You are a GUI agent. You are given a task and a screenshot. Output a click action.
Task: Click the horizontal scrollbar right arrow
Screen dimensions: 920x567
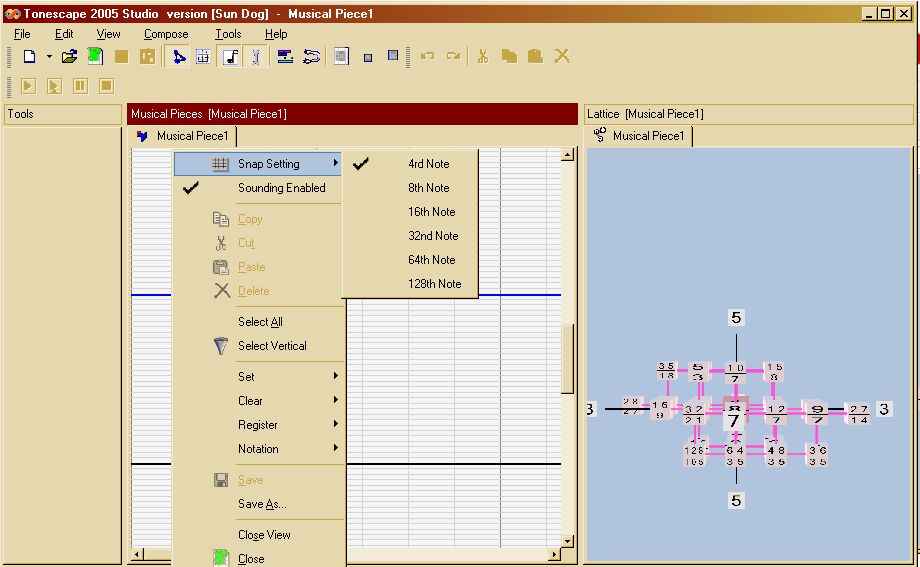(x=554, y=554)
